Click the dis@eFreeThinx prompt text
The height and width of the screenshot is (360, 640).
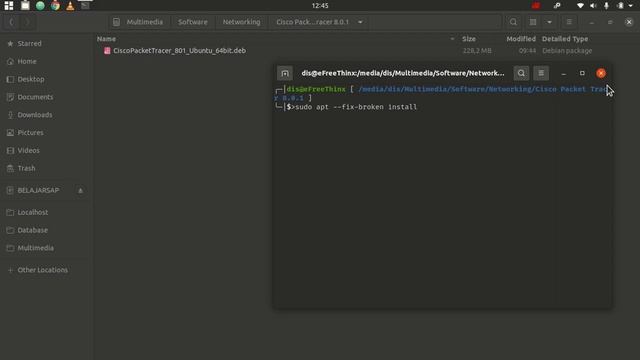pyautogui.click(x=316, y=89)
